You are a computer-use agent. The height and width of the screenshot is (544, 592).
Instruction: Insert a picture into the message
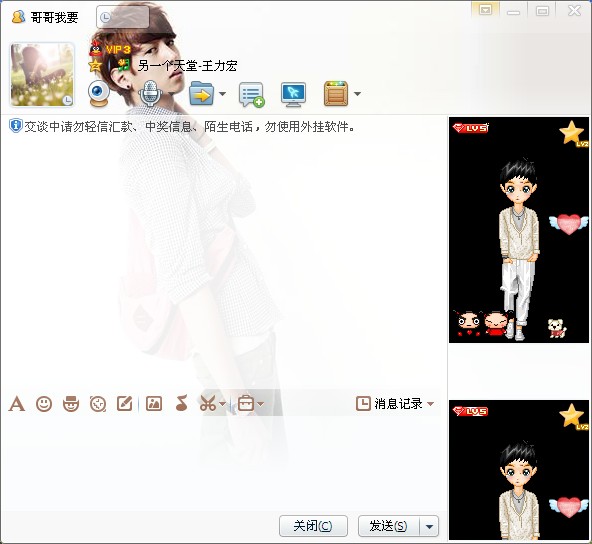(x=154, y=404)
